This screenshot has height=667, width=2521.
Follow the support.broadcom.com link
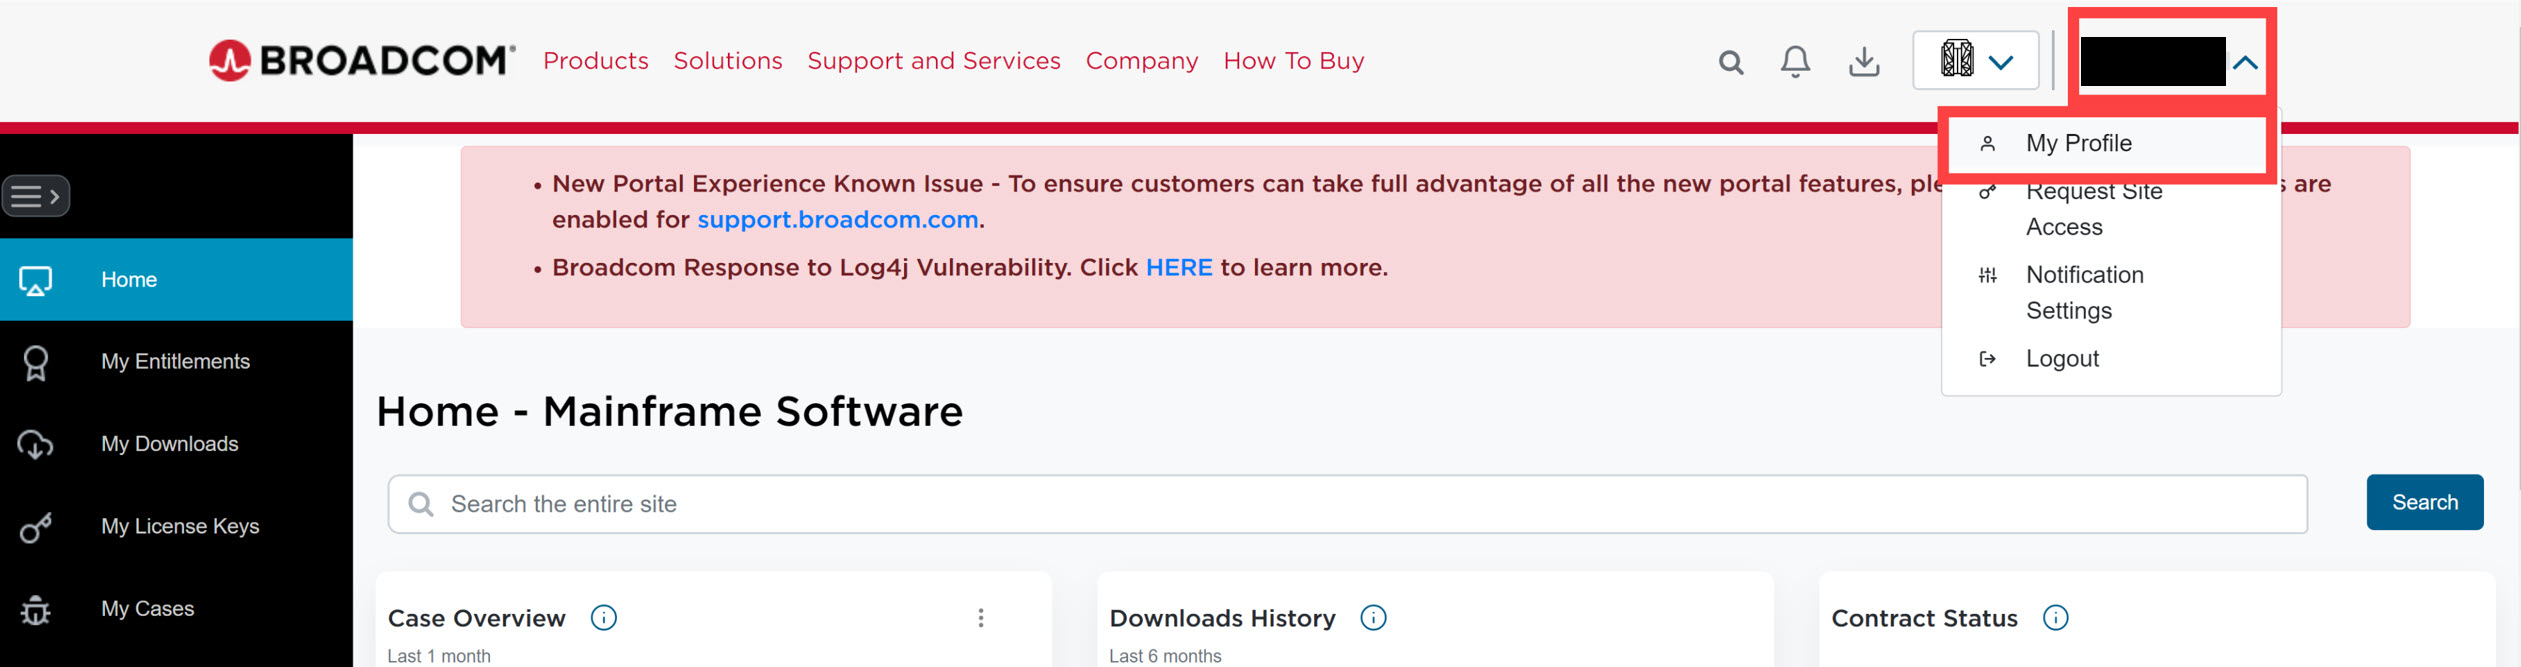pyautogui.click(x=838, y=220)
